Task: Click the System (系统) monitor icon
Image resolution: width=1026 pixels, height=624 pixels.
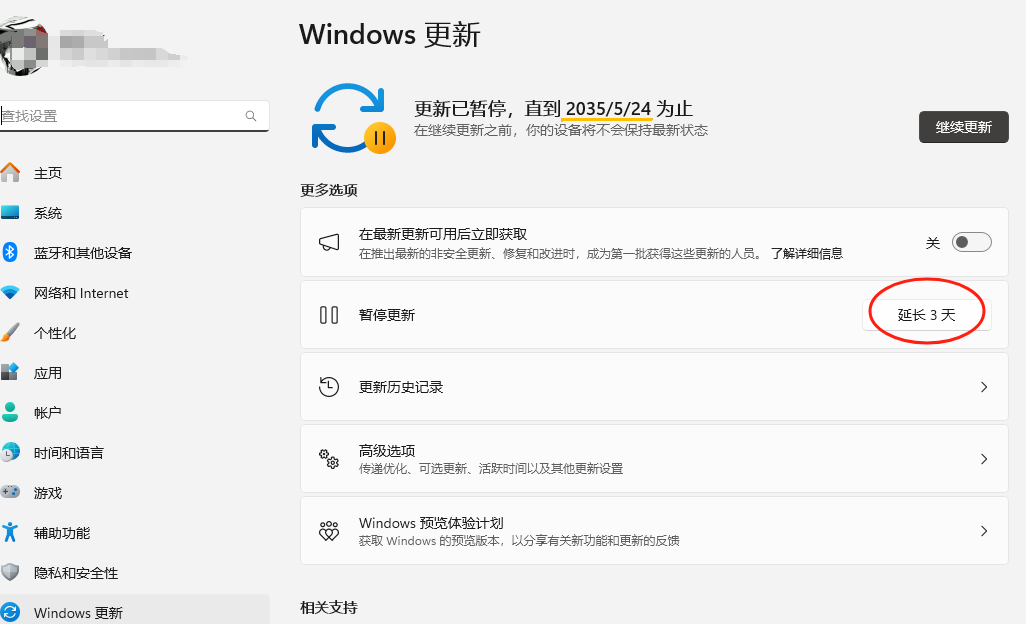Action: pos(10,213)
